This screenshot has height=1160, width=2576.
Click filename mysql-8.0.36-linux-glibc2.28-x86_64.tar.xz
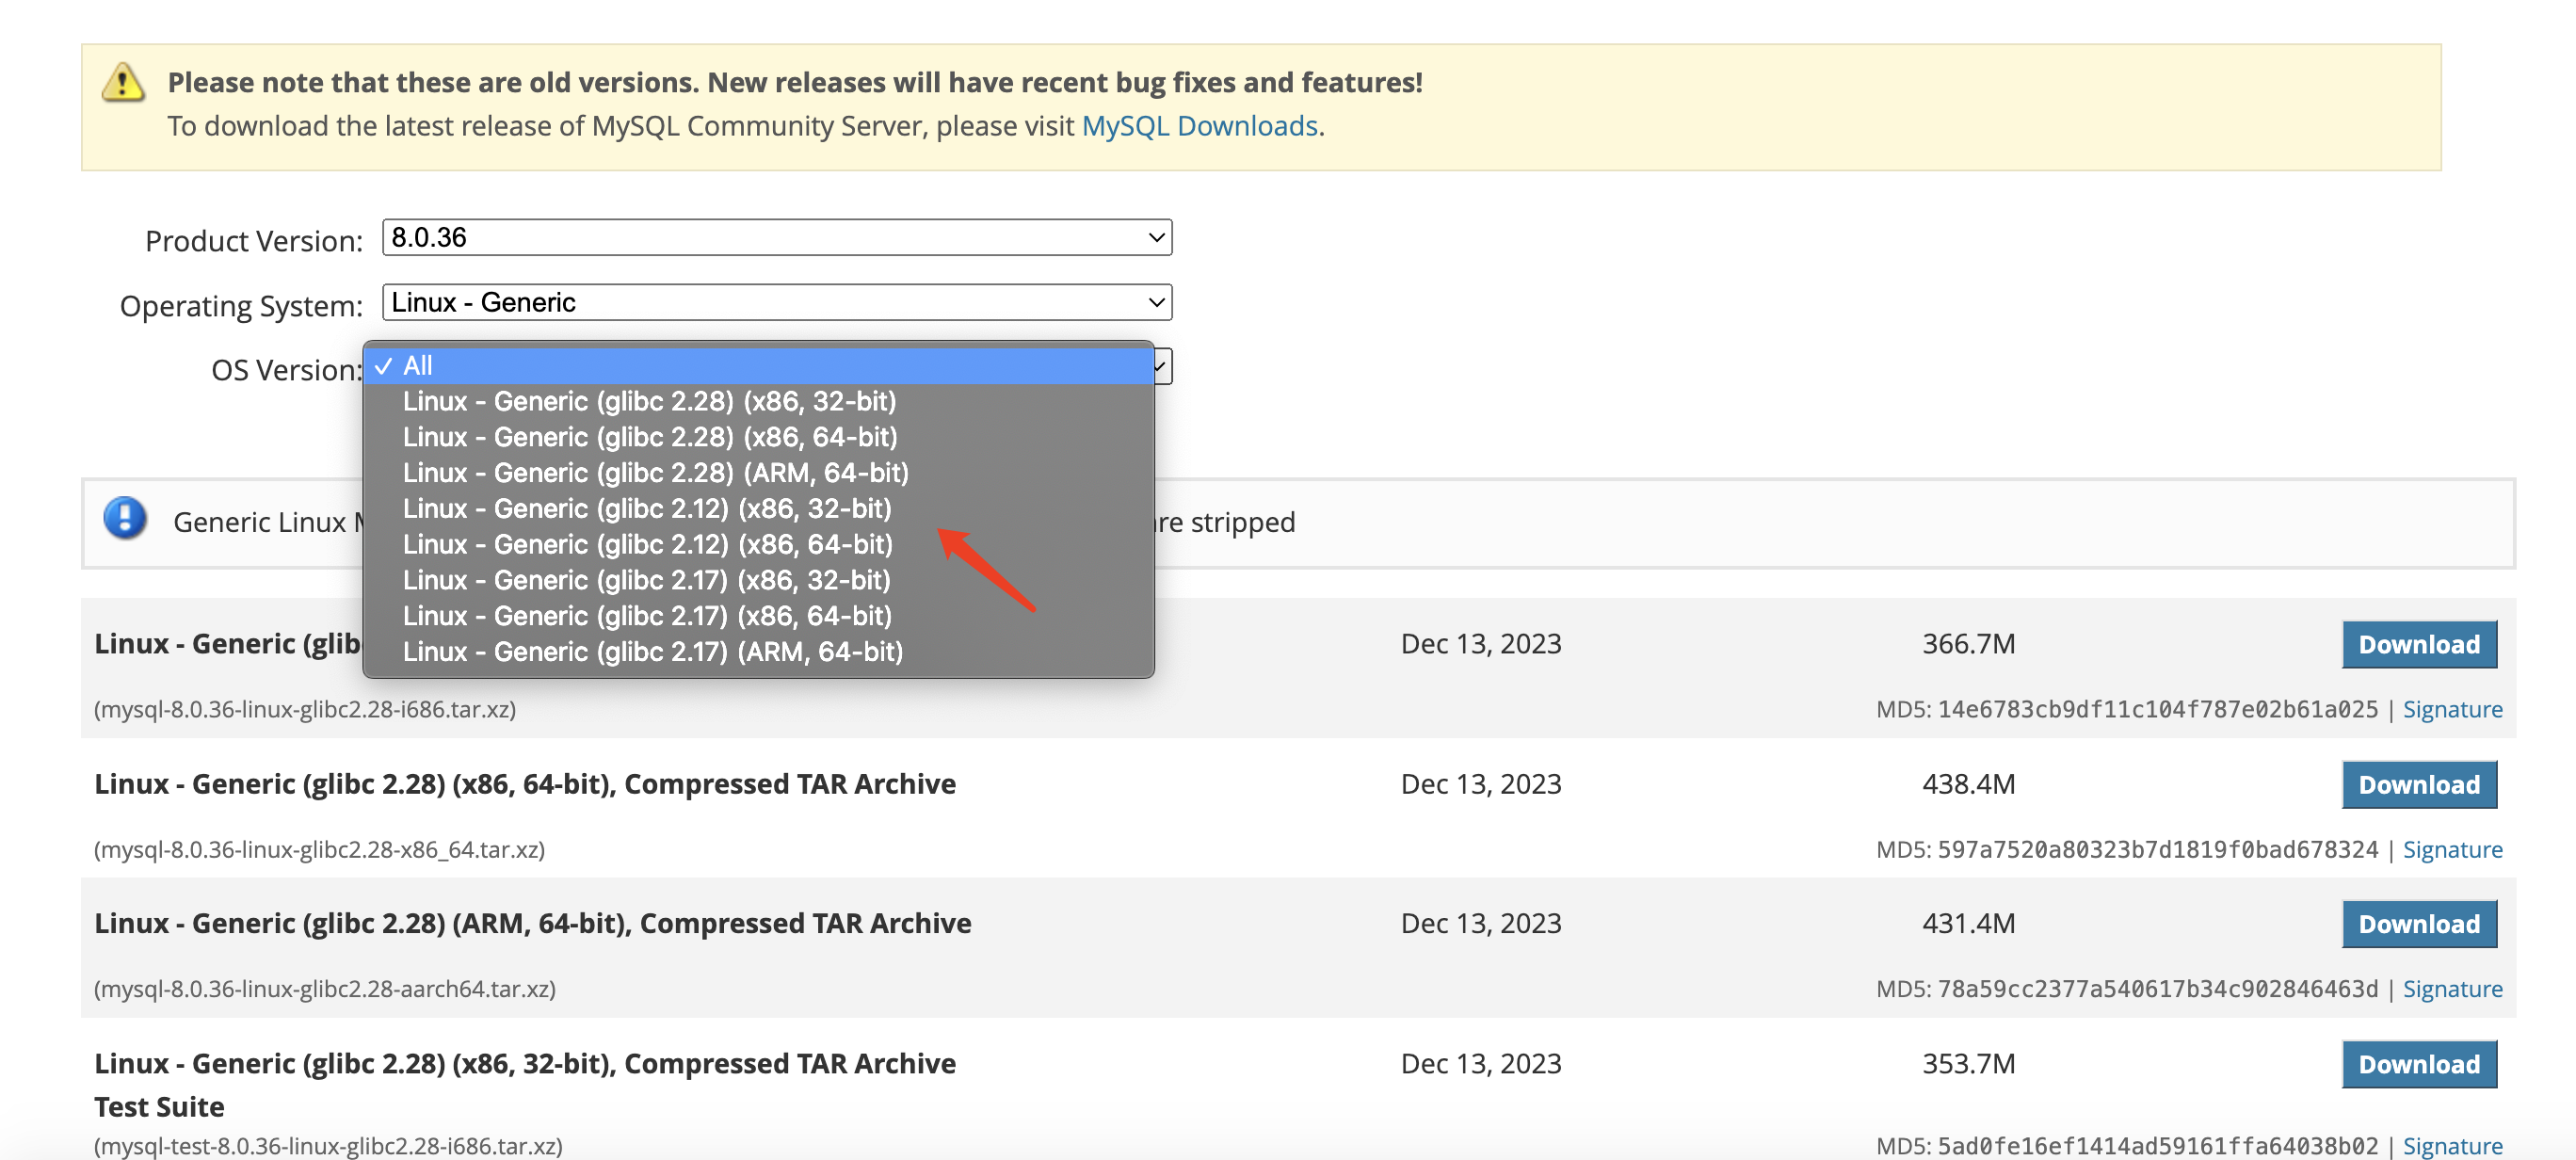click(319, 849)
